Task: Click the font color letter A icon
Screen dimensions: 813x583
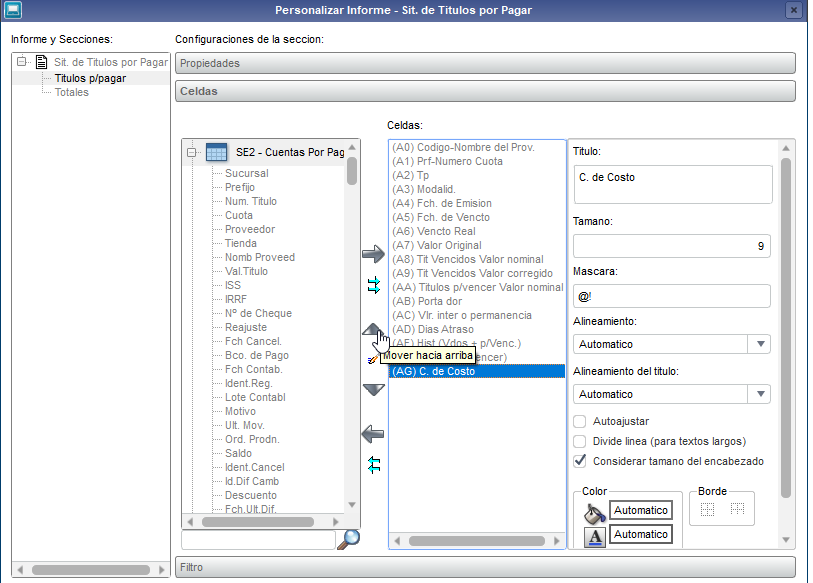Action: [x=595, y=537]
